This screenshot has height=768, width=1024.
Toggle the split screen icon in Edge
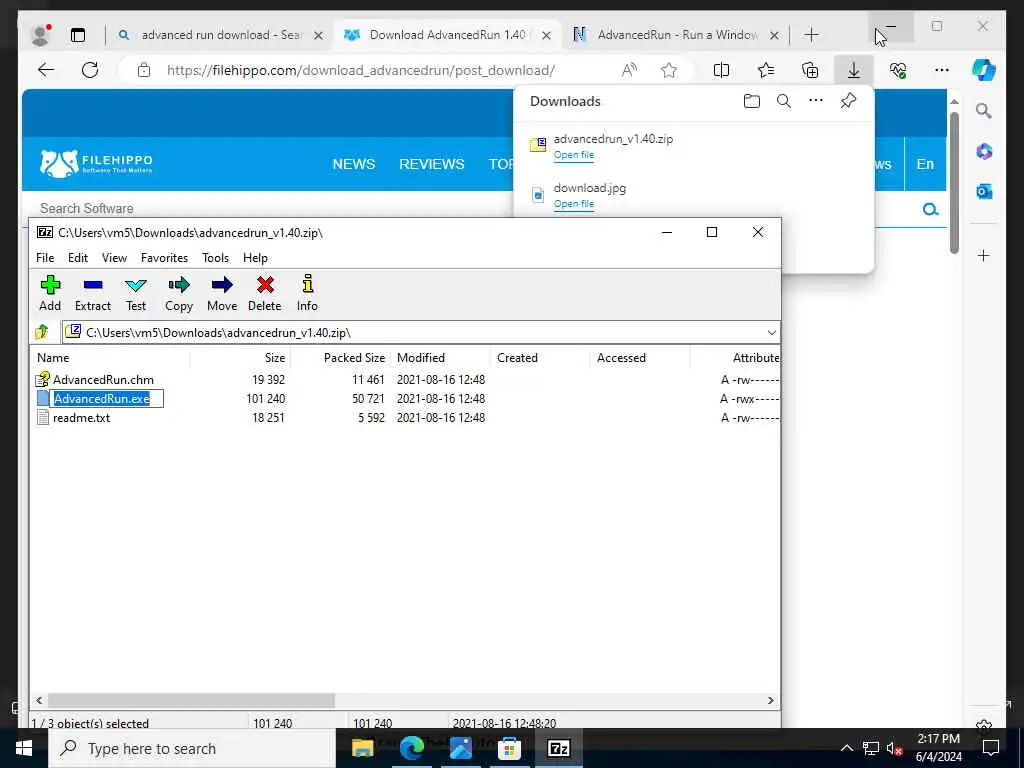722,70
